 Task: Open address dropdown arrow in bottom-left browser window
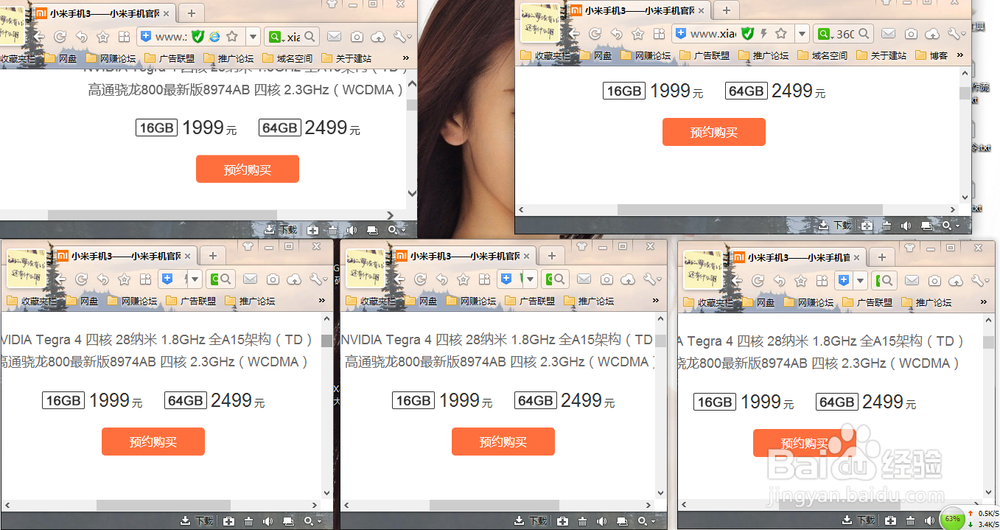click(x=195, y=279)
